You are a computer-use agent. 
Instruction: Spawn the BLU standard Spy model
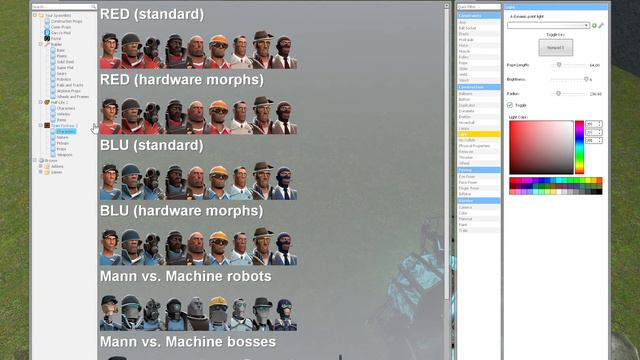(286, 182)
